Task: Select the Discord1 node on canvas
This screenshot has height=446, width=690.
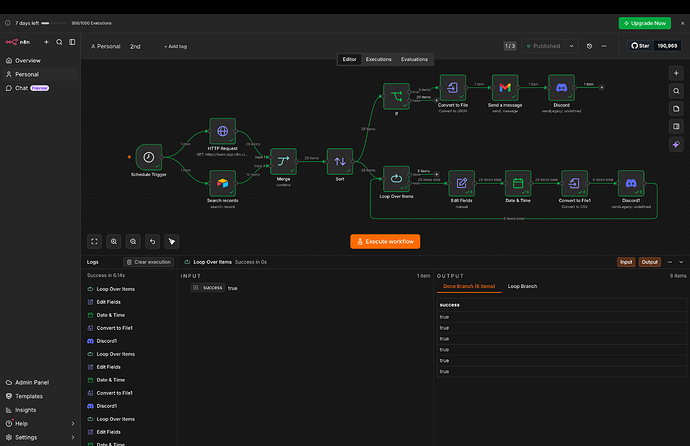Action: click(631, 183)
